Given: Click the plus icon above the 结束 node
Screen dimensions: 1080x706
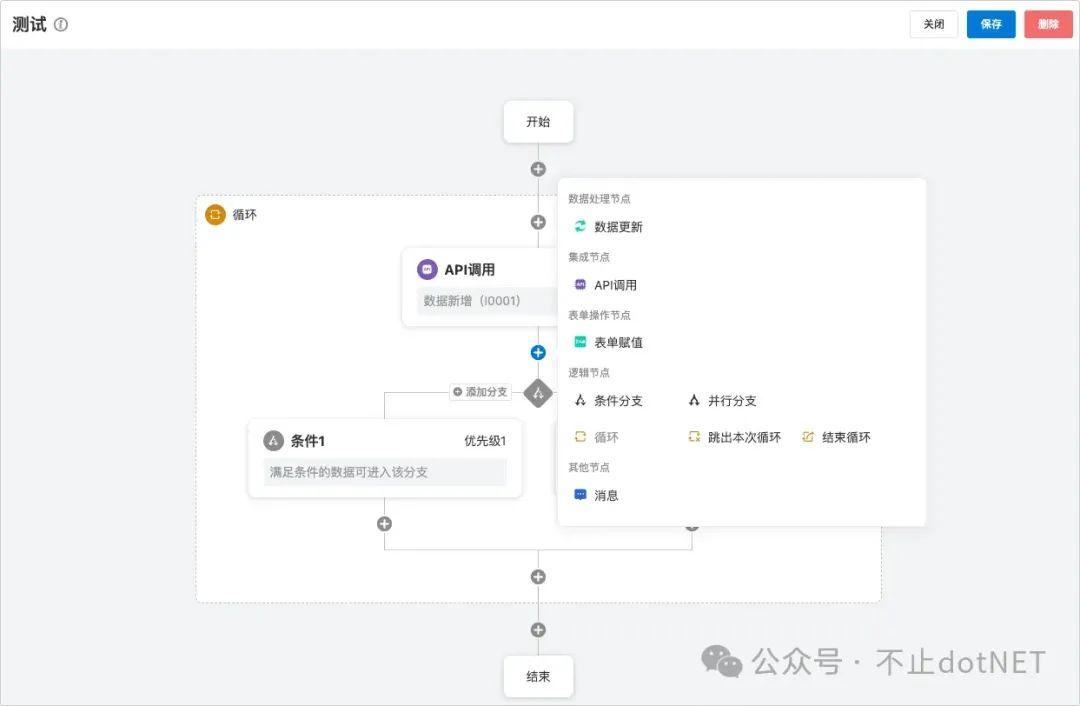Looking at the screenshot, I should 538,629.
